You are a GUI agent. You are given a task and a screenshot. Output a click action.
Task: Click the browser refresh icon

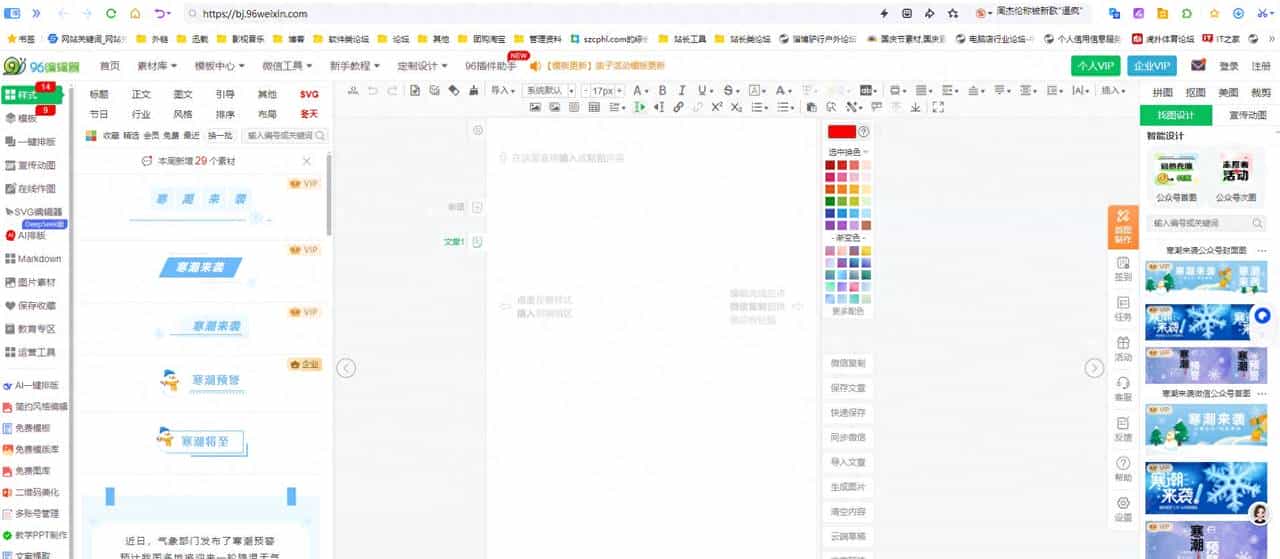110,14
